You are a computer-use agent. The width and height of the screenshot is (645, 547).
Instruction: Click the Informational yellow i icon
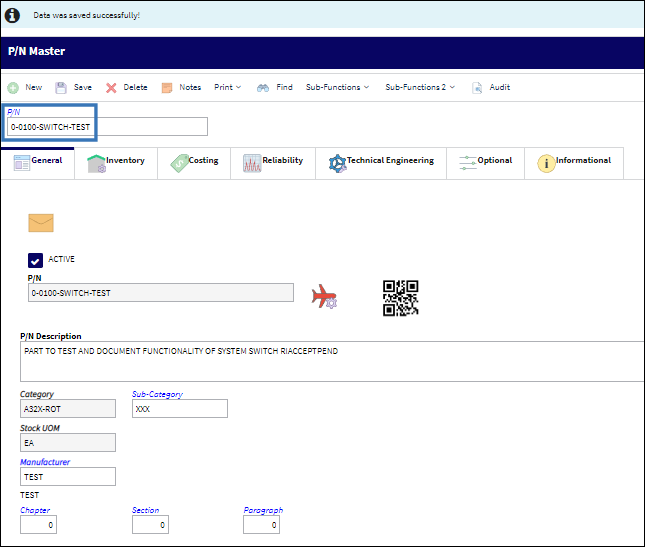pos(546,163)
